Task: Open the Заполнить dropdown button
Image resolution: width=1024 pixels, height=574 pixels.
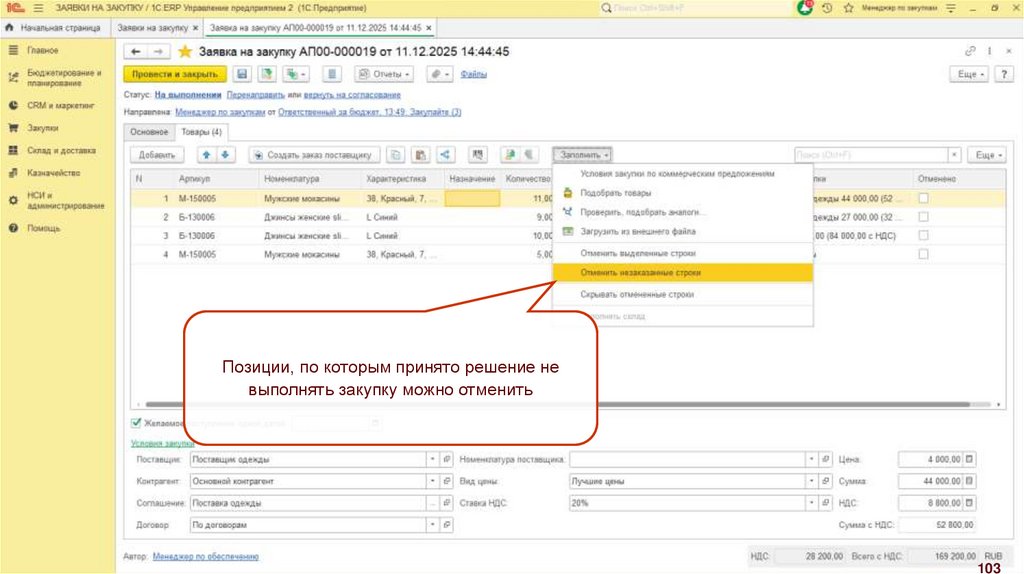Action: tap(583, 155)
